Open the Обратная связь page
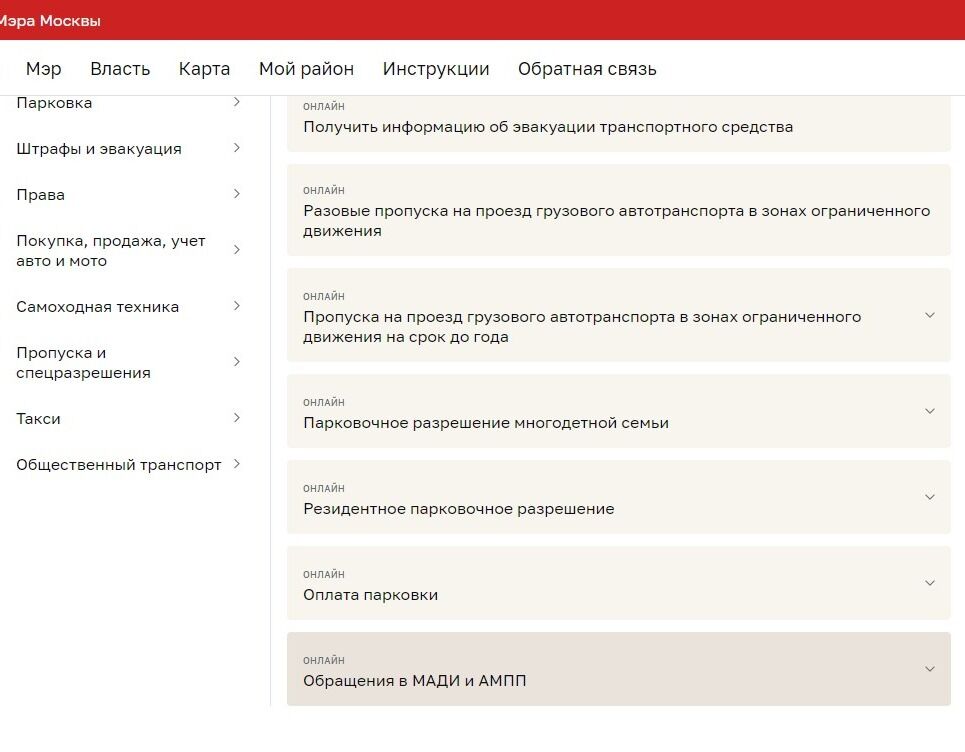 (587, 69)
